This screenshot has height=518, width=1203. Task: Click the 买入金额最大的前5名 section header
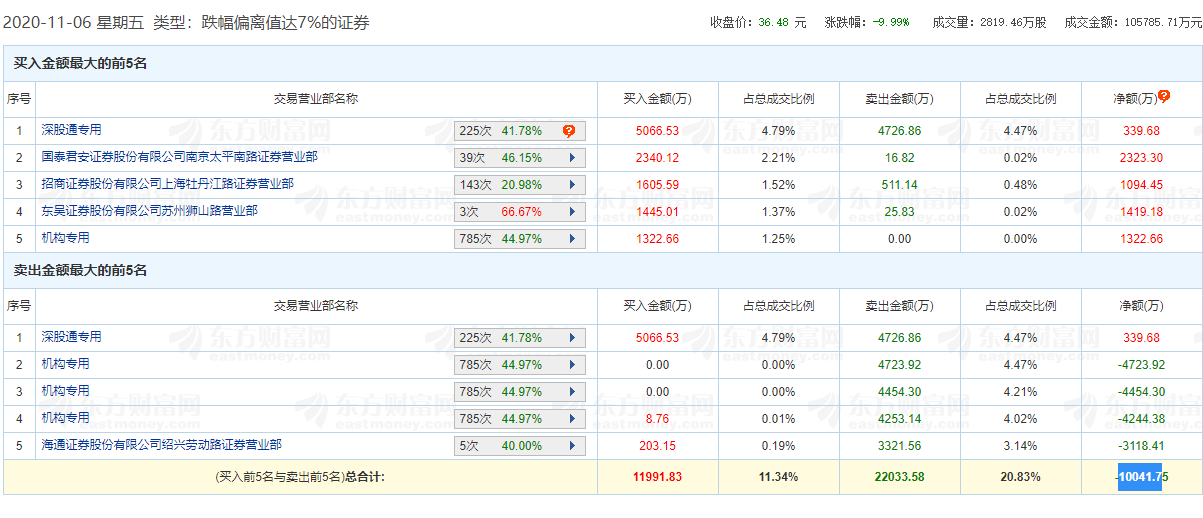pos(80,63)
